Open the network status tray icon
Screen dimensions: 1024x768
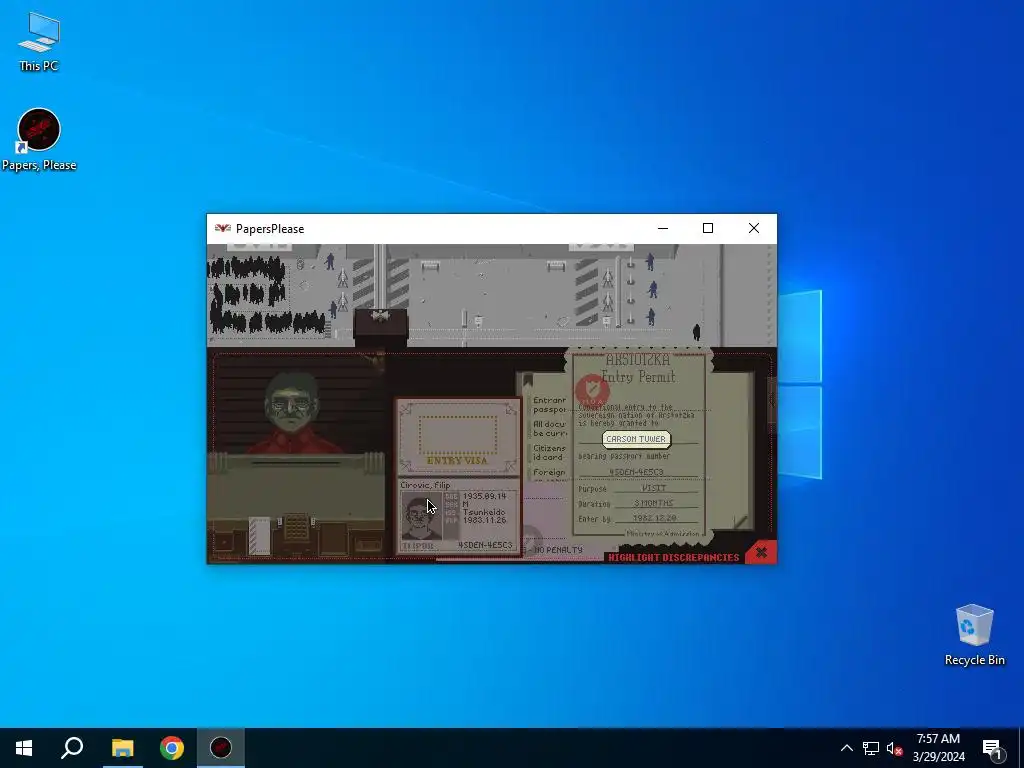point(871,748)
